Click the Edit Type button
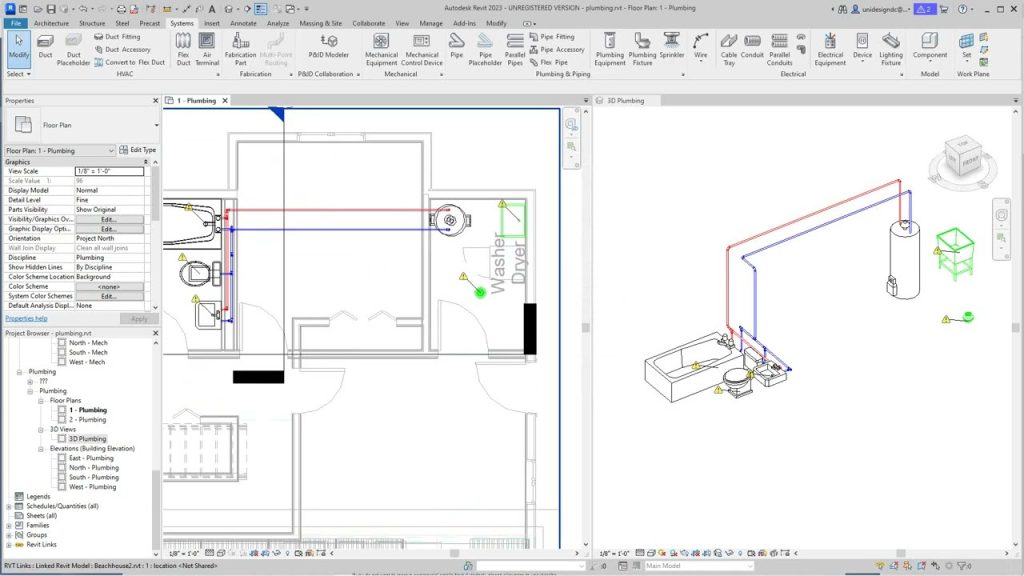1024x576 pixels. pos(137,150)
